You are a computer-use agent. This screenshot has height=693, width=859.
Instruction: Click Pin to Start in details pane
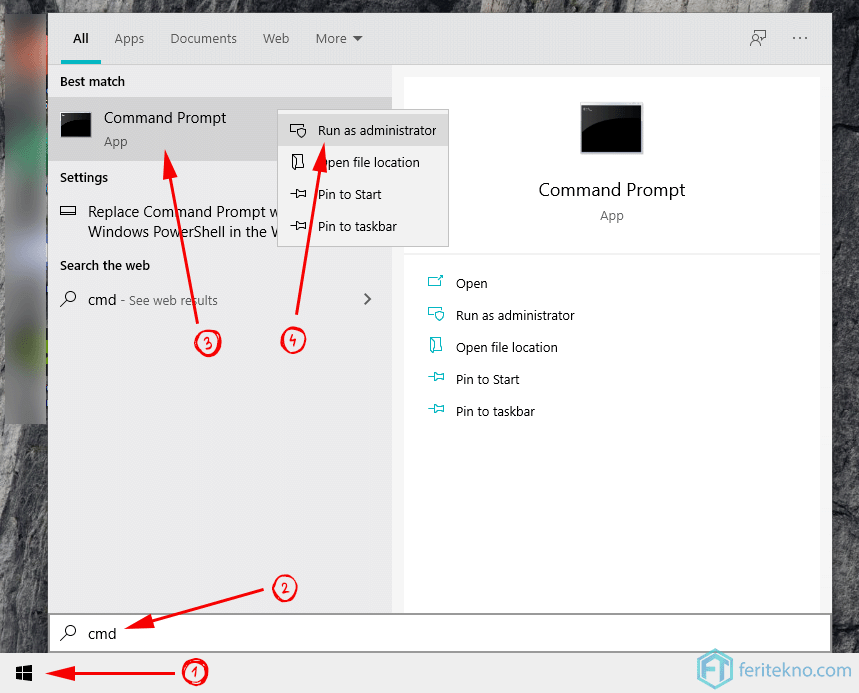pos(488,379)
